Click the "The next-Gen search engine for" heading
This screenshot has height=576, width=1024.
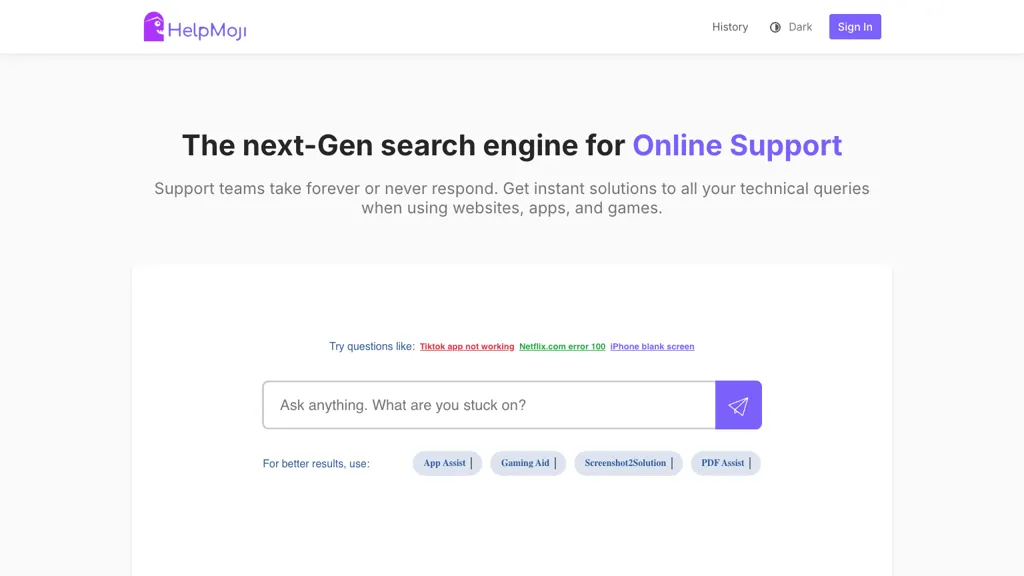403,145
